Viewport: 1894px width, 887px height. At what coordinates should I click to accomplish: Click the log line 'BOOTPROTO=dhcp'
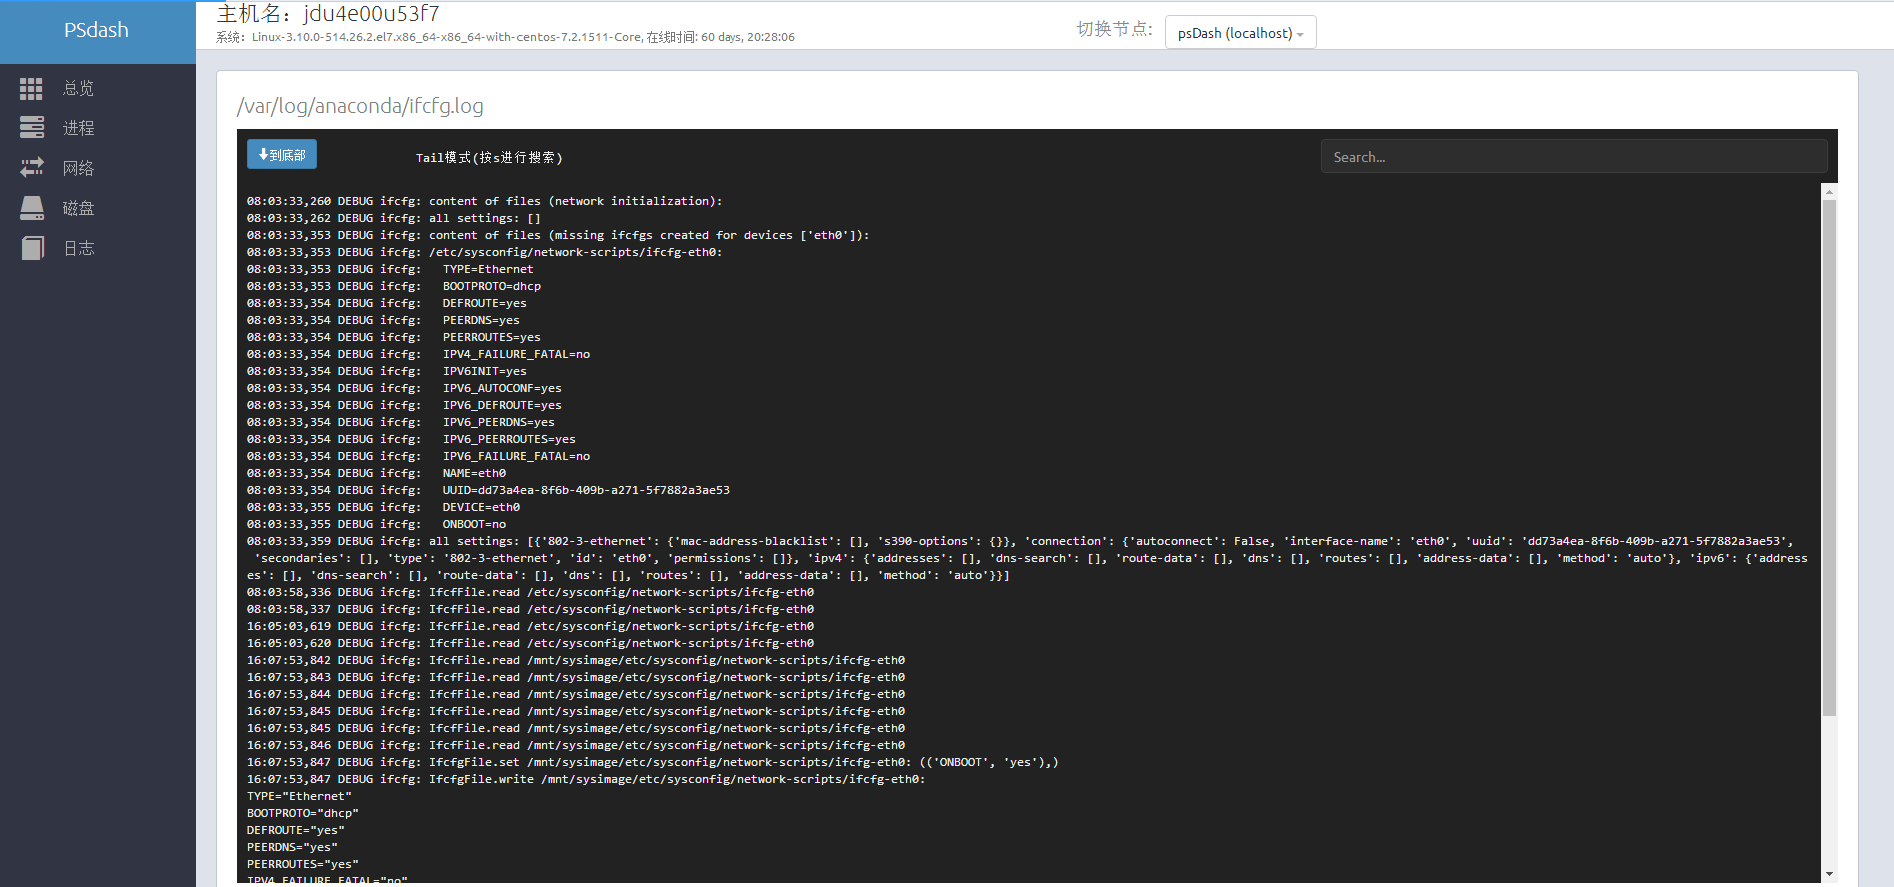coord(394,286)
